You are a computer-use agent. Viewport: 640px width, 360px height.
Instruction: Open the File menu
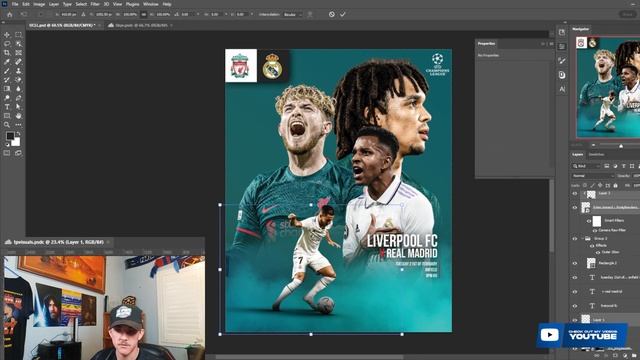pos(15,4)
